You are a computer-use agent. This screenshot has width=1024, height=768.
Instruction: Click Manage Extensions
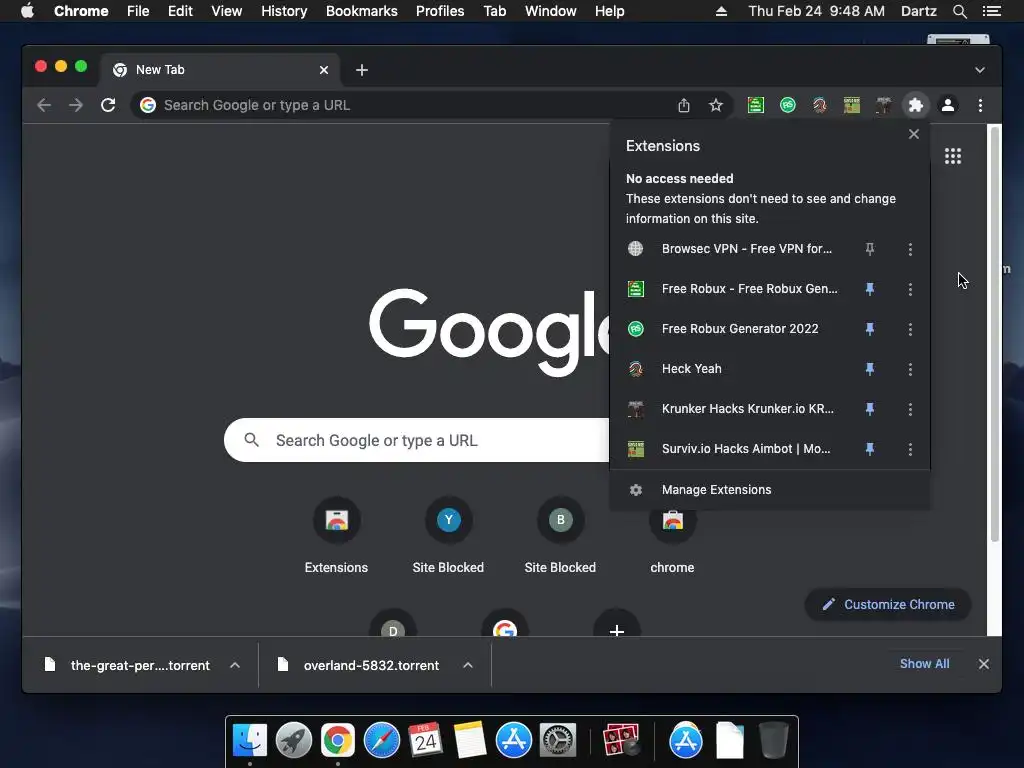769,490
